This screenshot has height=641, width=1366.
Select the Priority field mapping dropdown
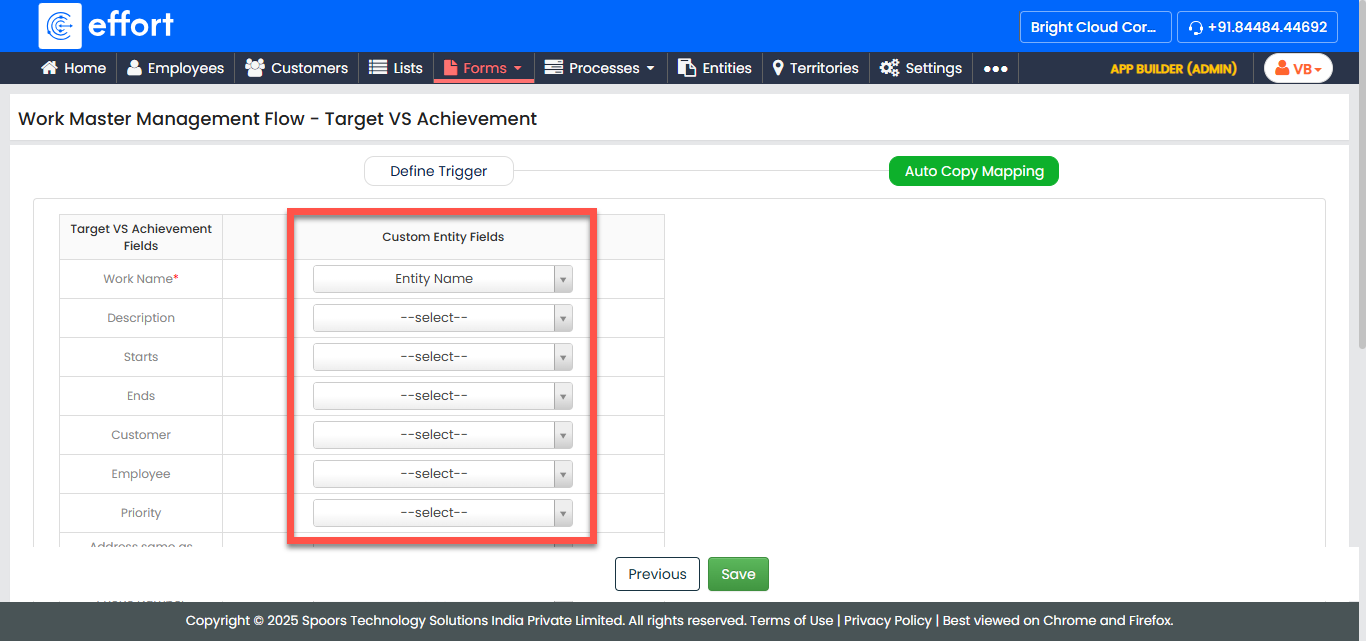pyautogui.click(x=442, y=513)
